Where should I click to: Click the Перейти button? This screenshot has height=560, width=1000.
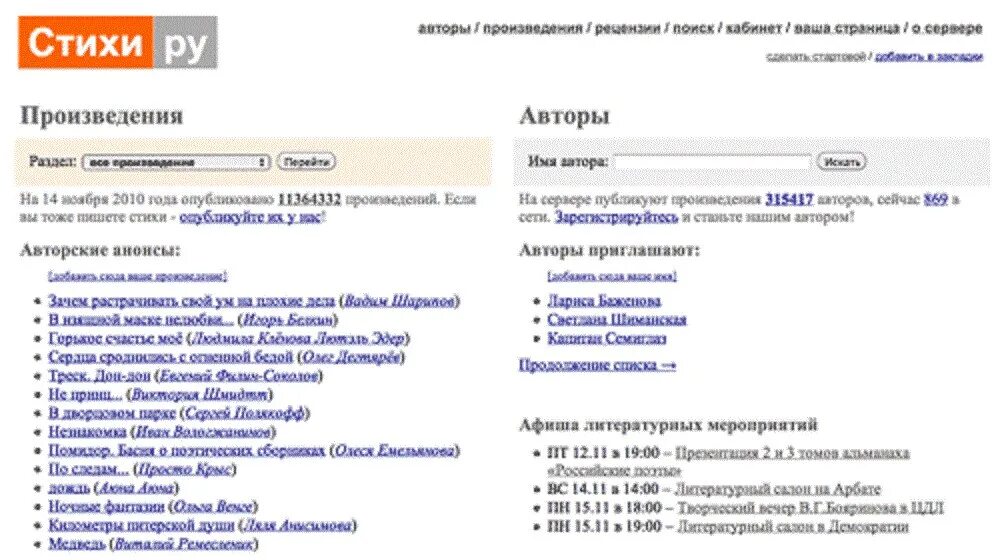point(306,162)
